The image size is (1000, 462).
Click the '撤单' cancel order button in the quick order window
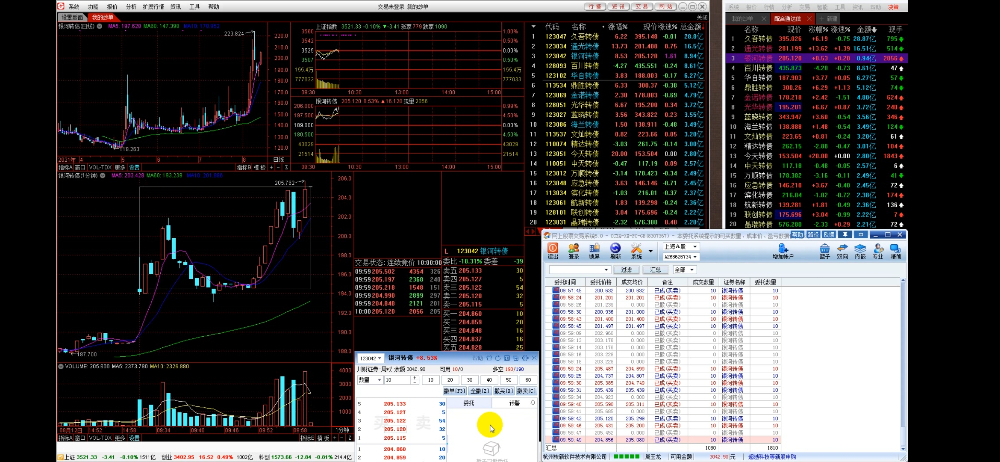click(454, 391)
